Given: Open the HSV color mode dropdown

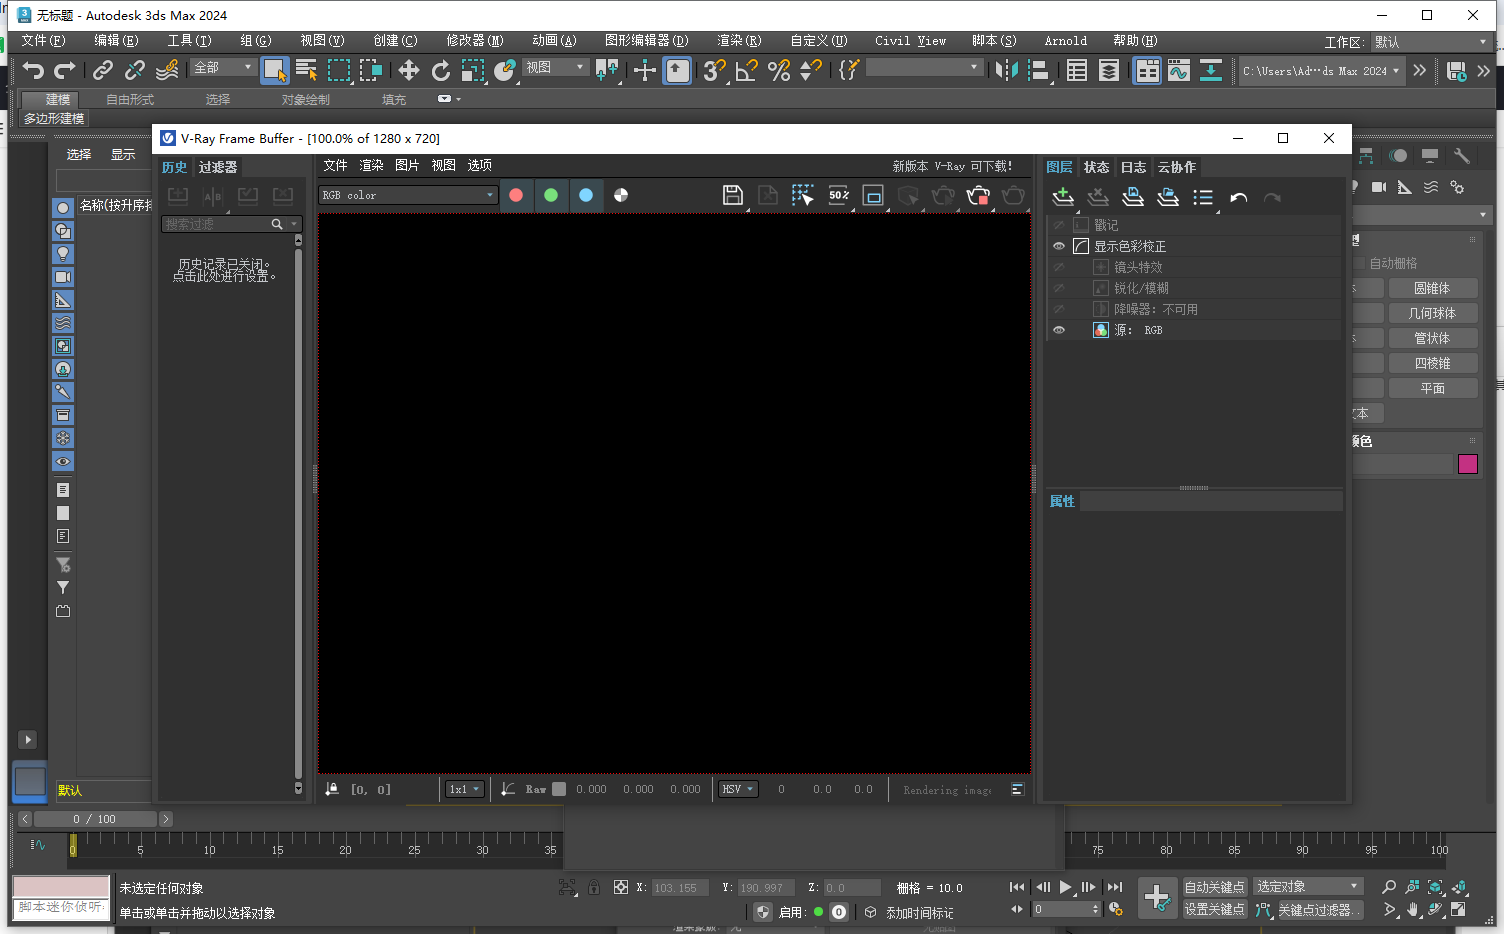Looking at the screenshot, I should (x=737, y=789).
